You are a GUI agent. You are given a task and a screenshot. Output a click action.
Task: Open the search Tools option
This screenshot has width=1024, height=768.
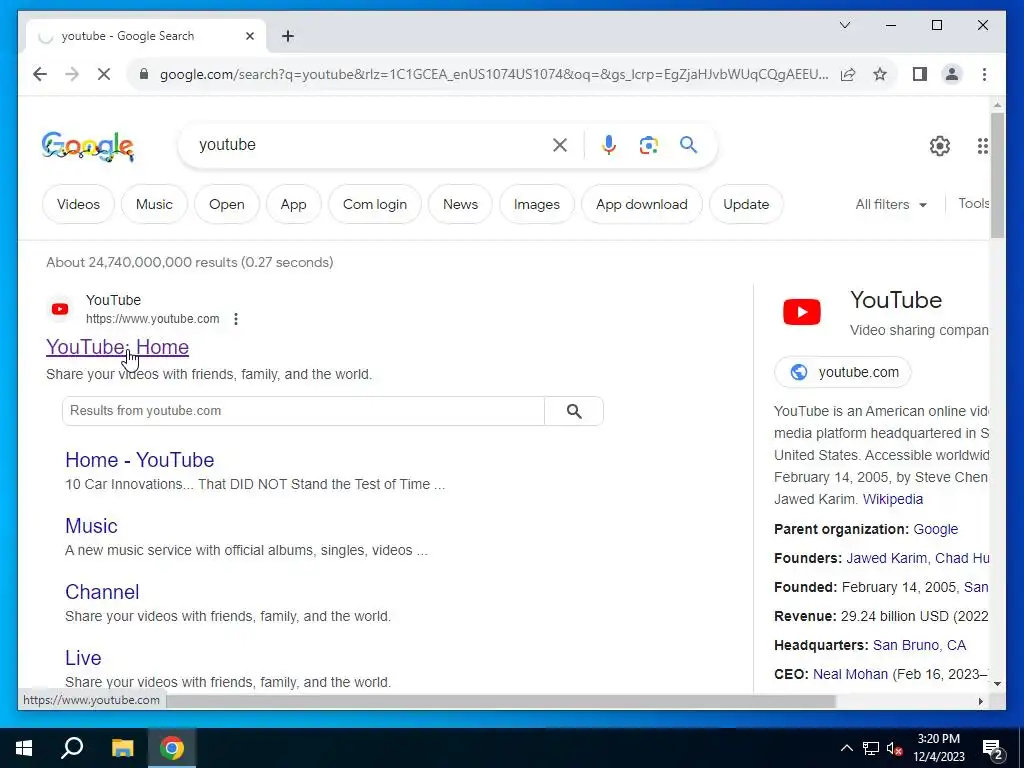coord(973,204)
